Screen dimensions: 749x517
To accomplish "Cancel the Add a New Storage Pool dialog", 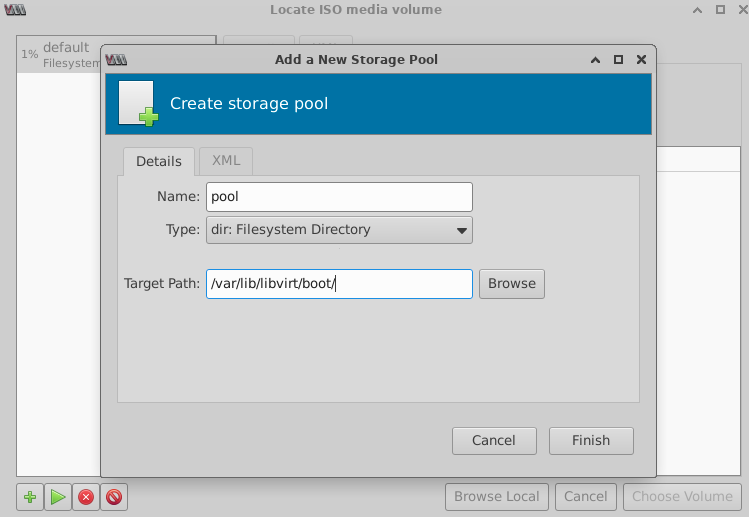I will pos(494,441).
